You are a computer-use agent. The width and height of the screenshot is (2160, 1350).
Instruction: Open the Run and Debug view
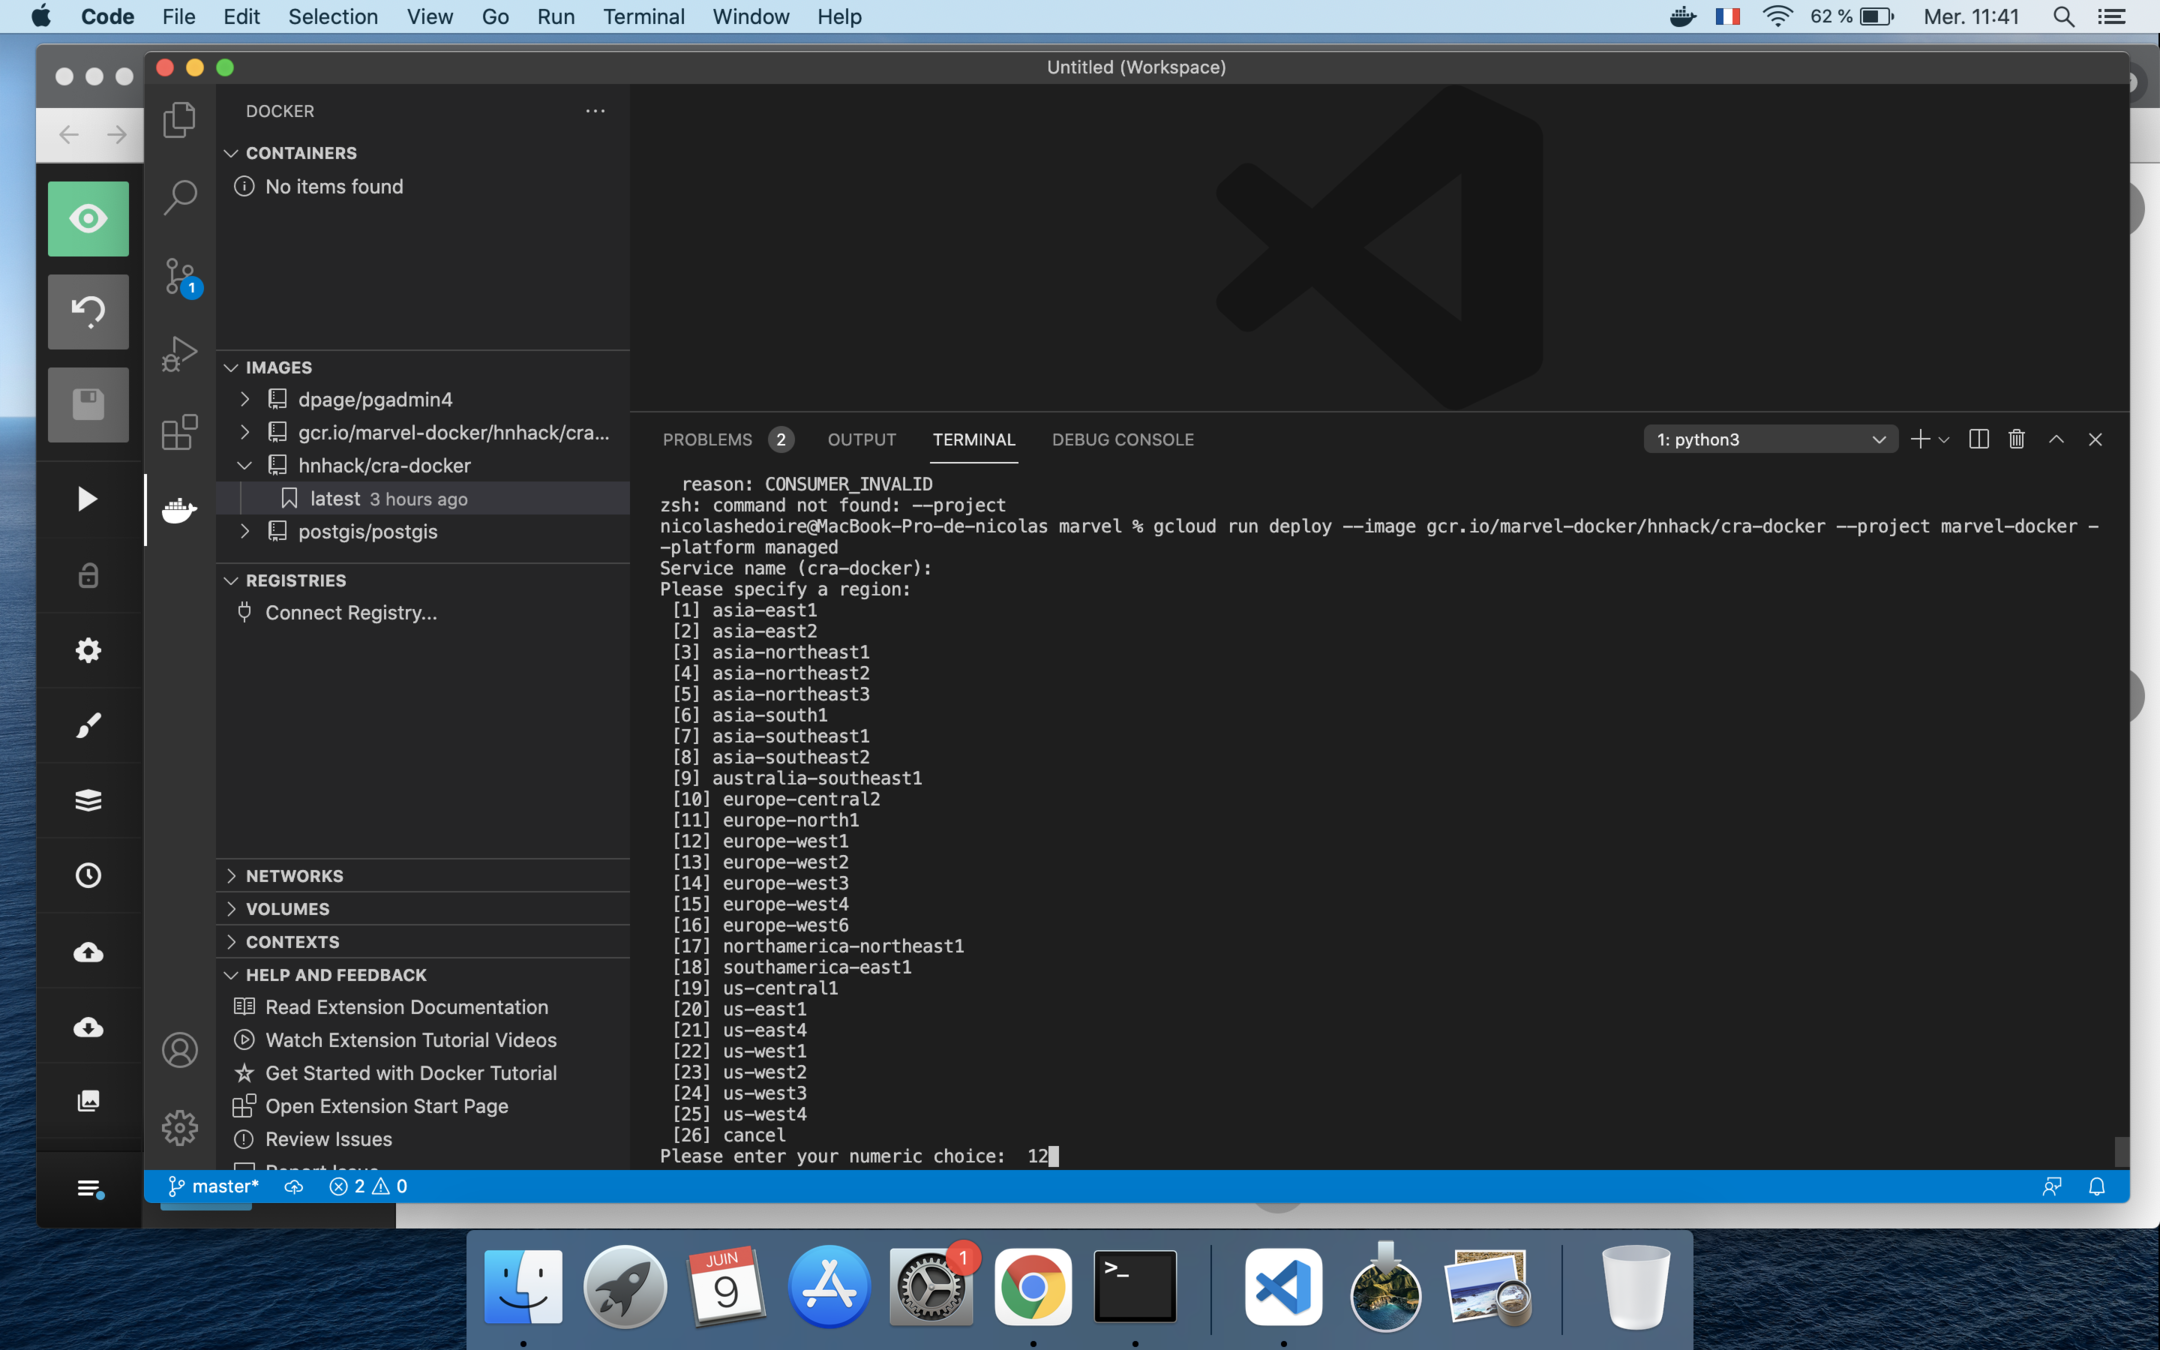click(179, 354)
